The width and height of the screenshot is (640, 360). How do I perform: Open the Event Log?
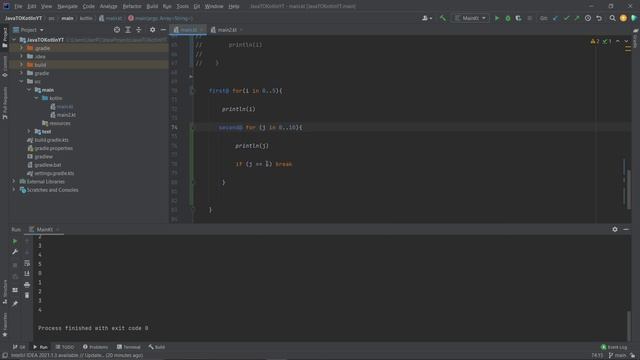coord(614,347)
